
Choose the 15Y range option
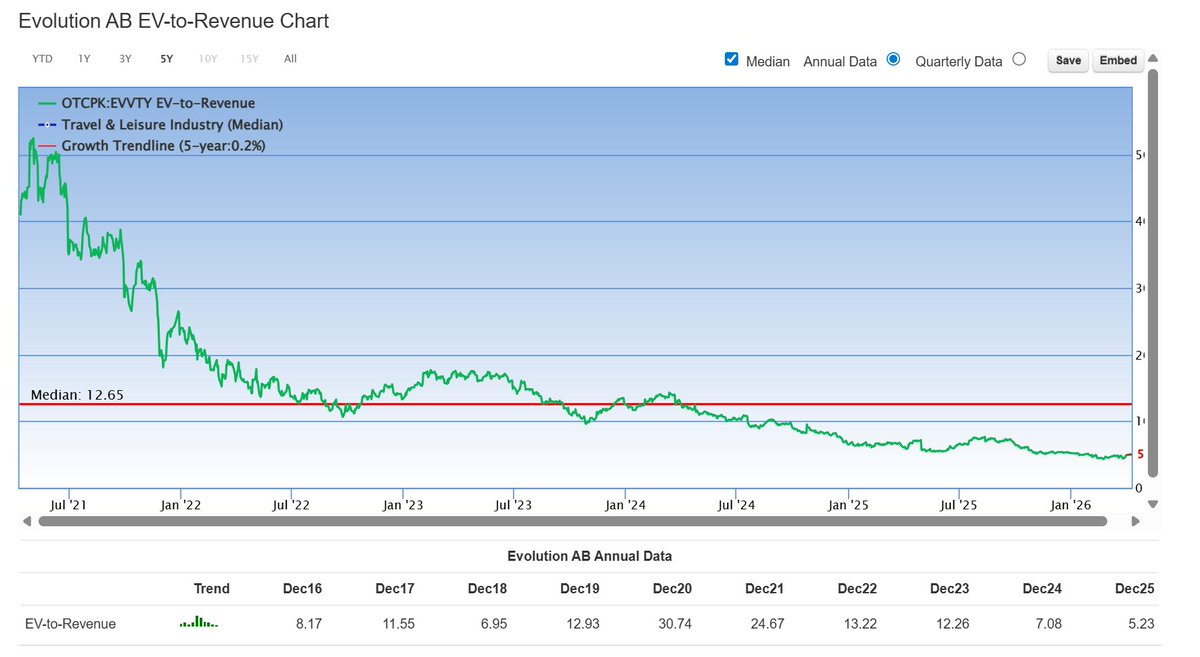249,59
